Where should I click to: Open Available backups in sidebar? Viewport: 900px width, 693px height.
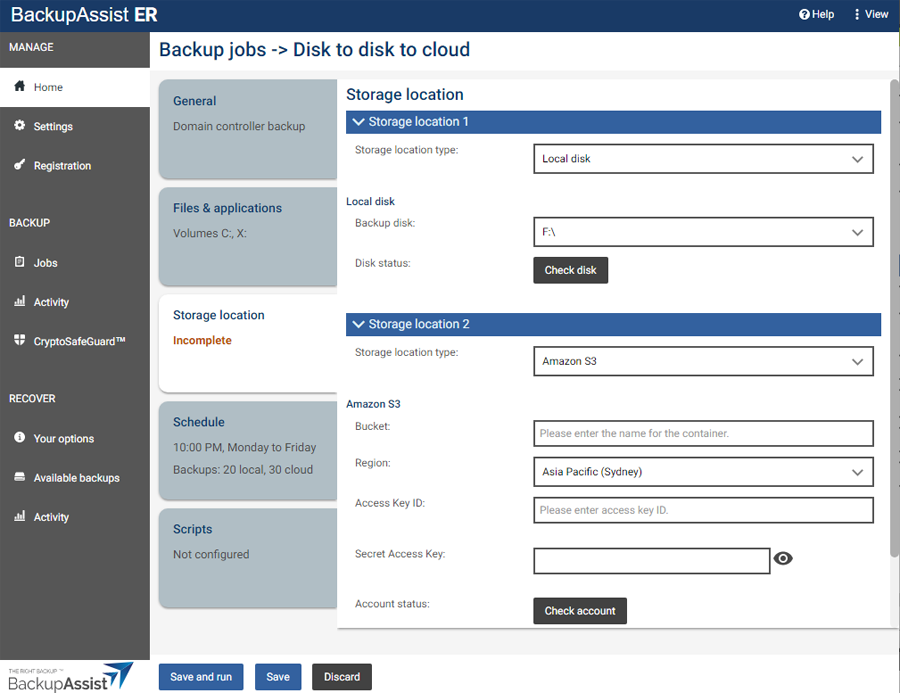coord(75,478)
